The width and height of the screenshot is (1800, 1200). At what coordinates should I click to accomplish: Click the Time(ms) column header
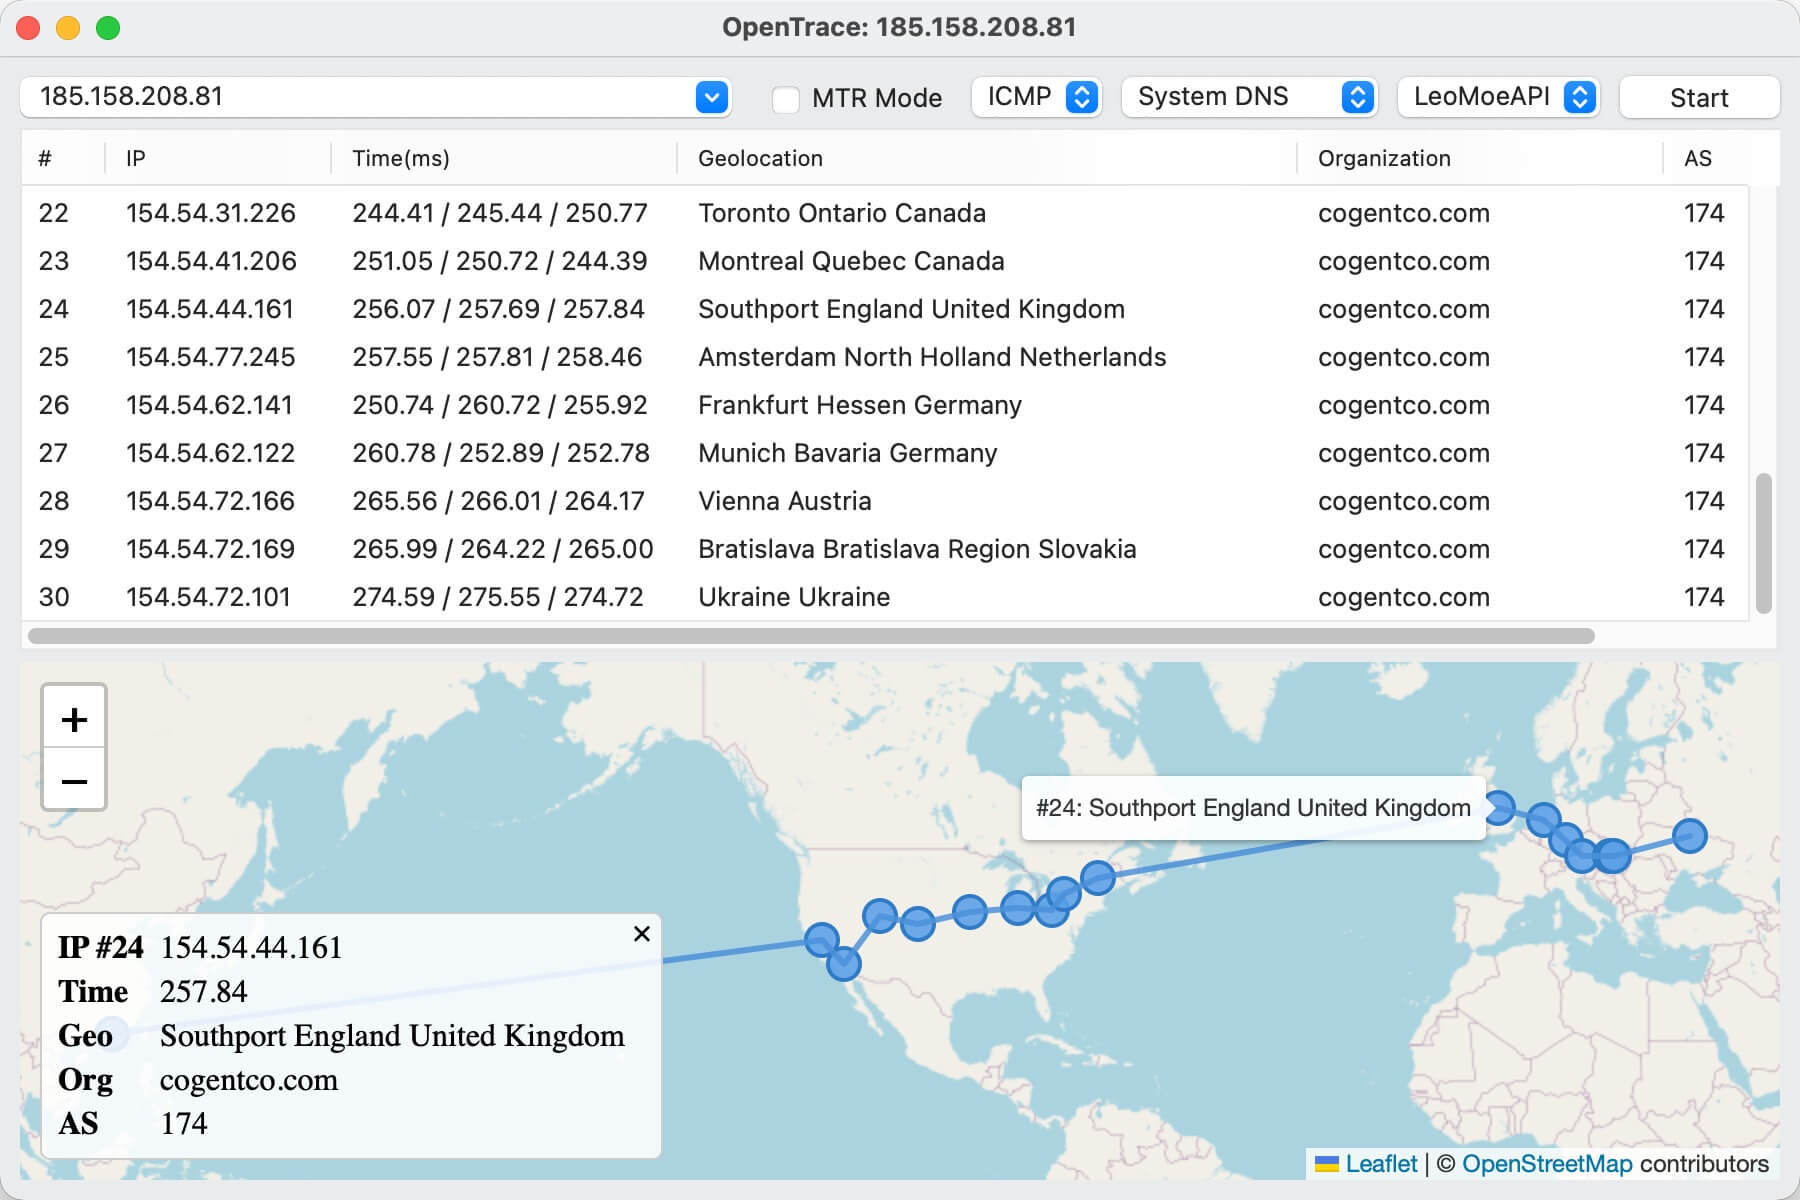click(x=401, y=158)
